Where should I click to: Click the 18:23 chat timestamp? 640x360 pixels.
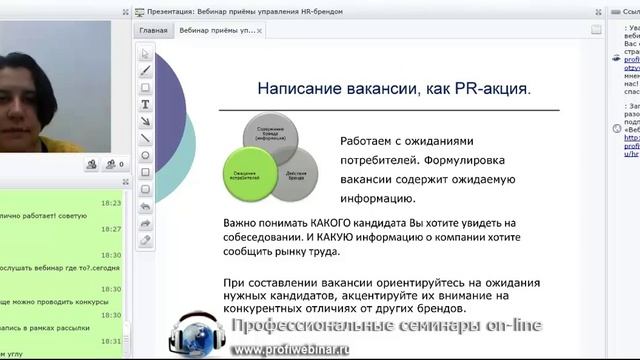pyautogui.click(x=111, y=203)
